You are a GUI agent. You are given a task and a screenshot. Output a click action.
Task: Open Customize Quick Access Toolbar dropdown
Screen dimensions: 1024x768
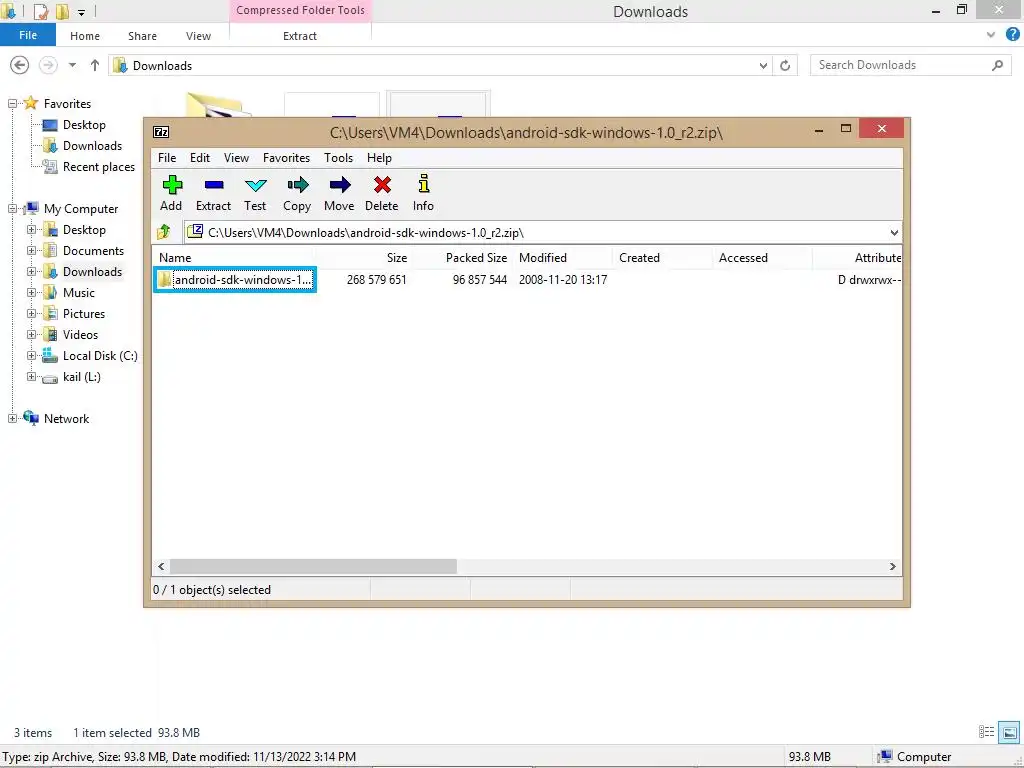click(81, 12)
